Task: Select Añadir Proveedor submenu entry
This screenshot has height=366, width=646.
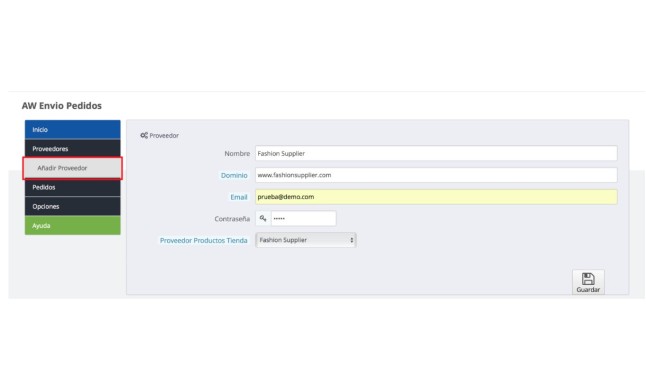Action: click(73, 168)
